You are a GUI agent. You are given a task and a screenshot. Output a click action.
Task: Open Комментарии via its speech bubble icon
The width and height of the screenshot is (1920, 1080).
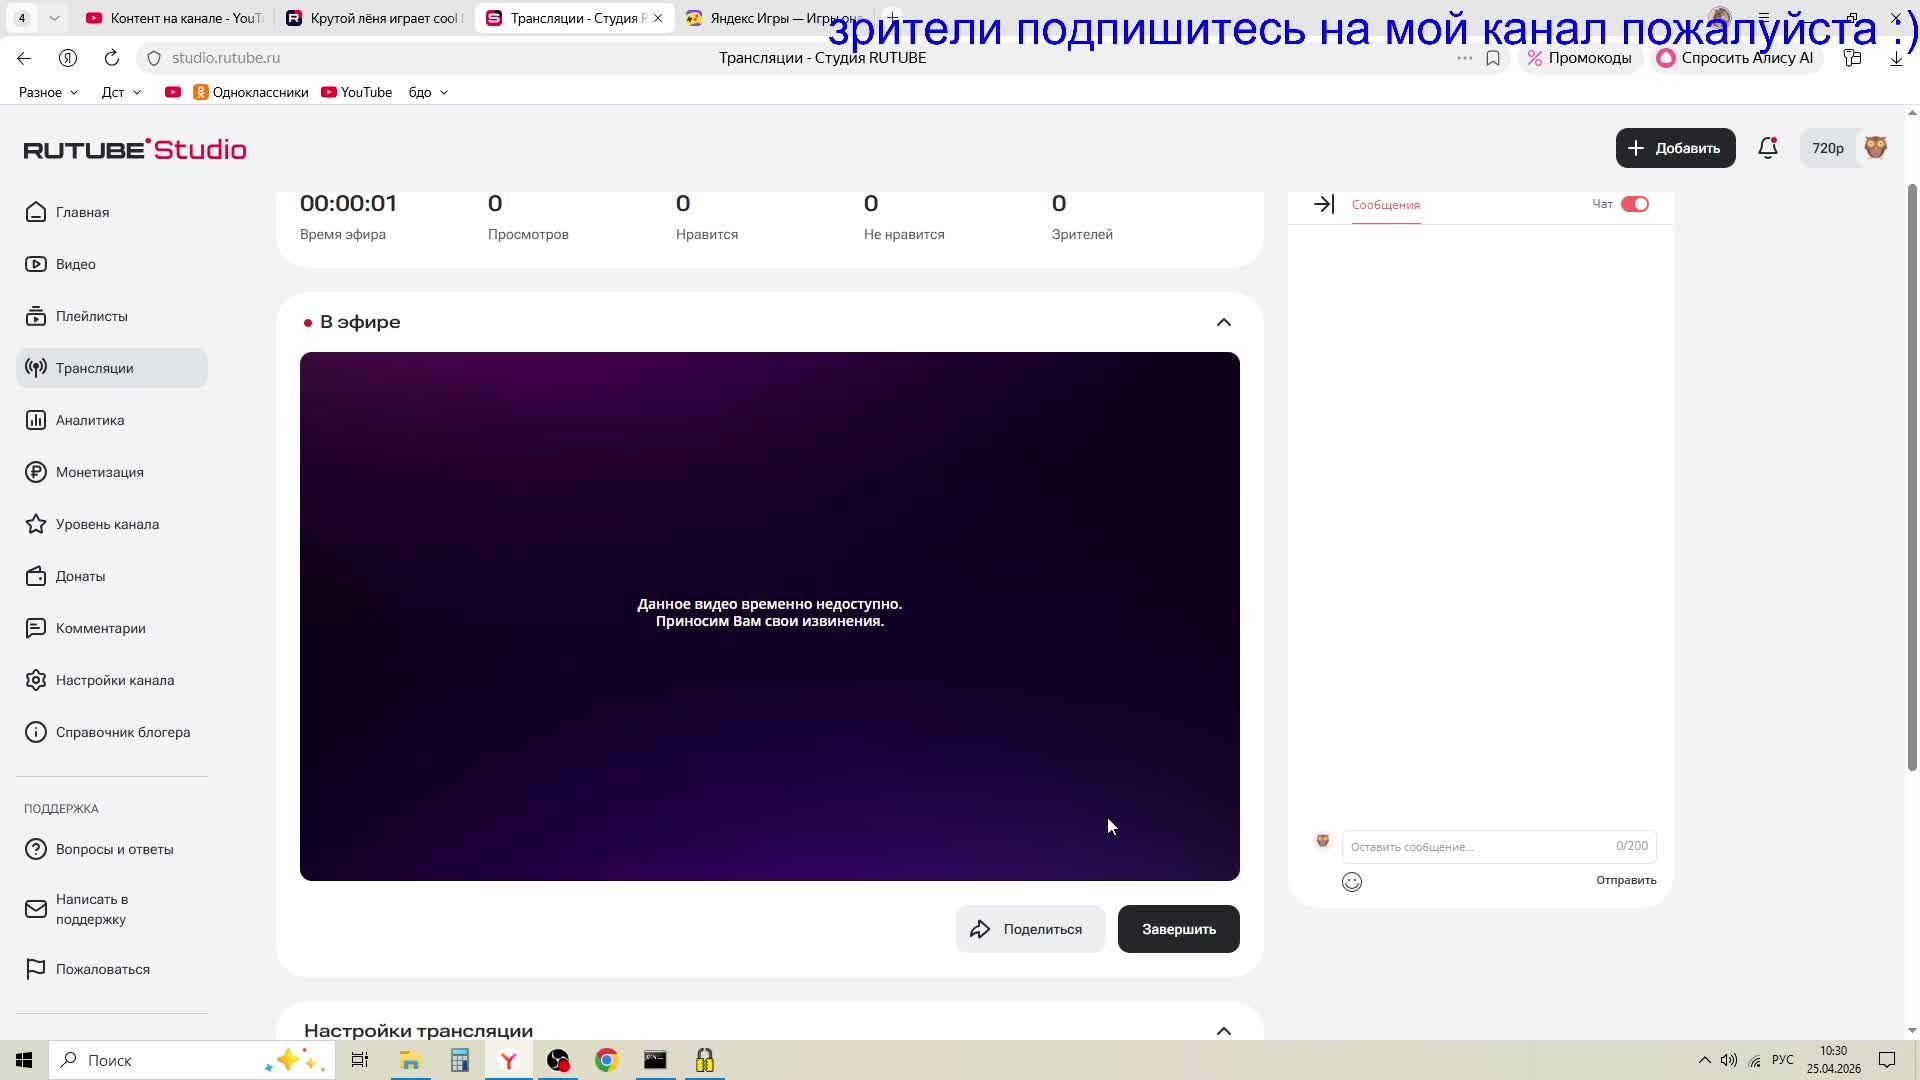[x=36, y=628]
